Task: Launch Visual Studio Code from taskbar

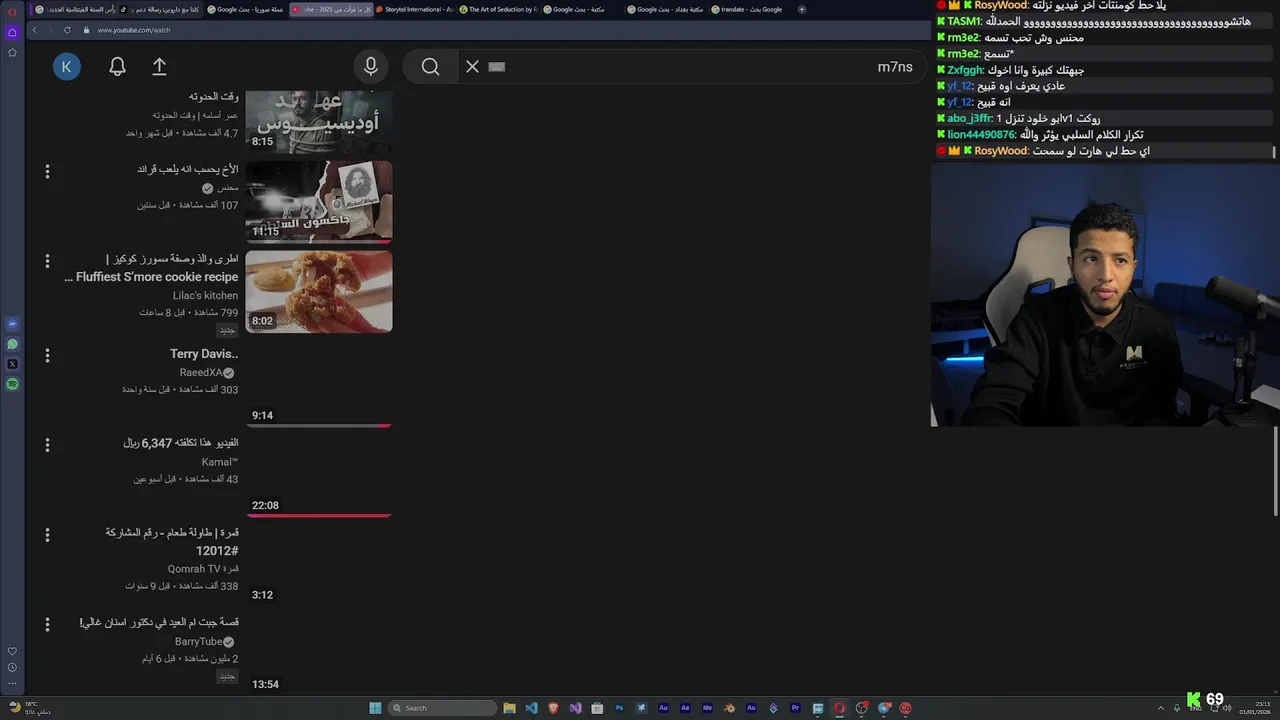Action: (531, 708)
